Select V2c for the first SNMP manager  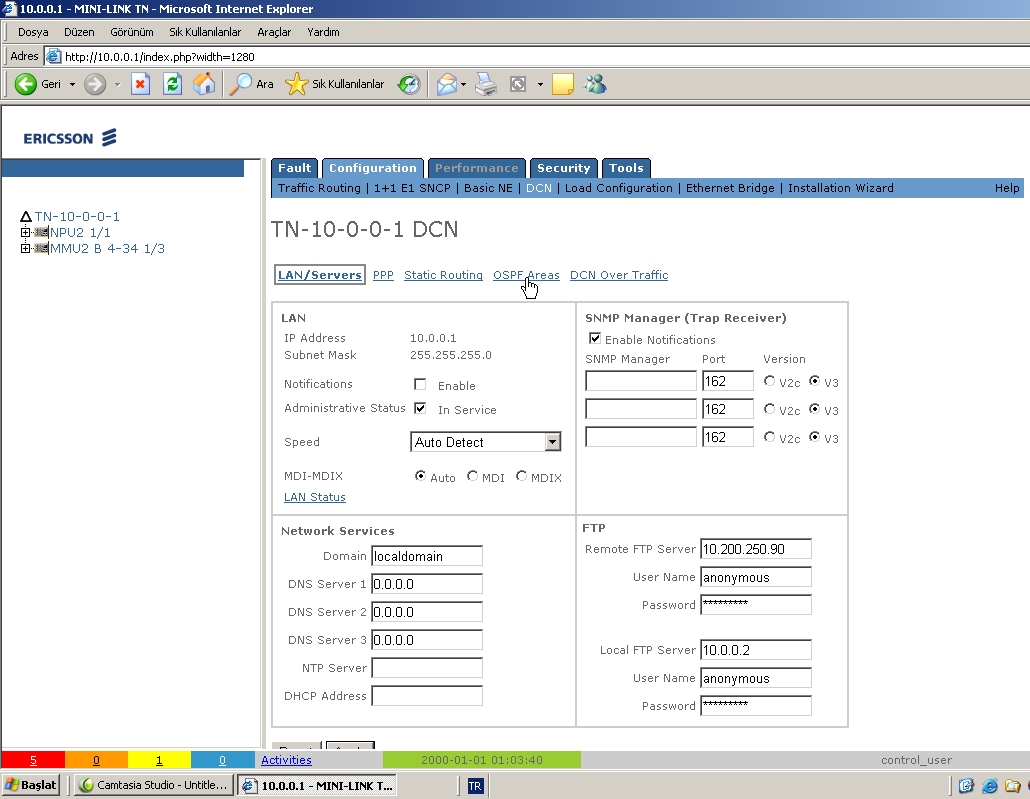770,380
